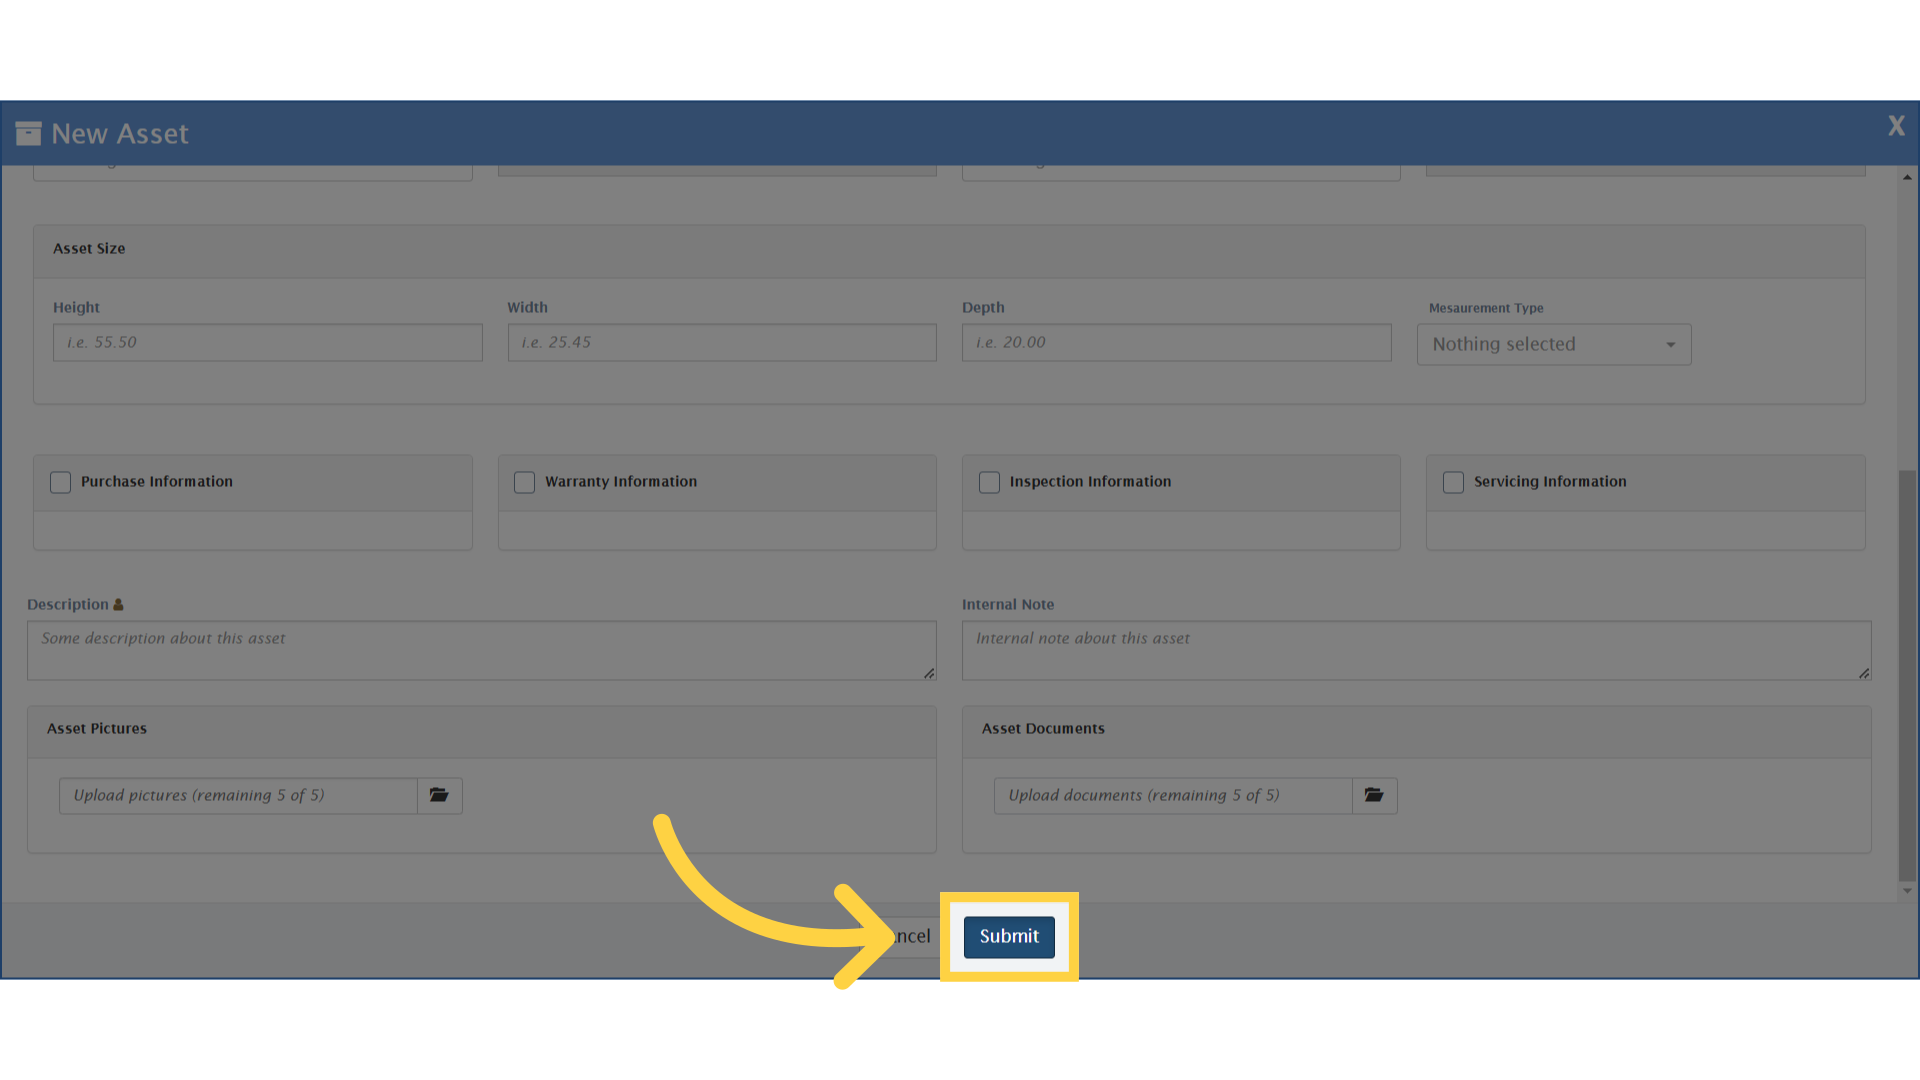Click inside the Depth field

(x=1176, y=342)
